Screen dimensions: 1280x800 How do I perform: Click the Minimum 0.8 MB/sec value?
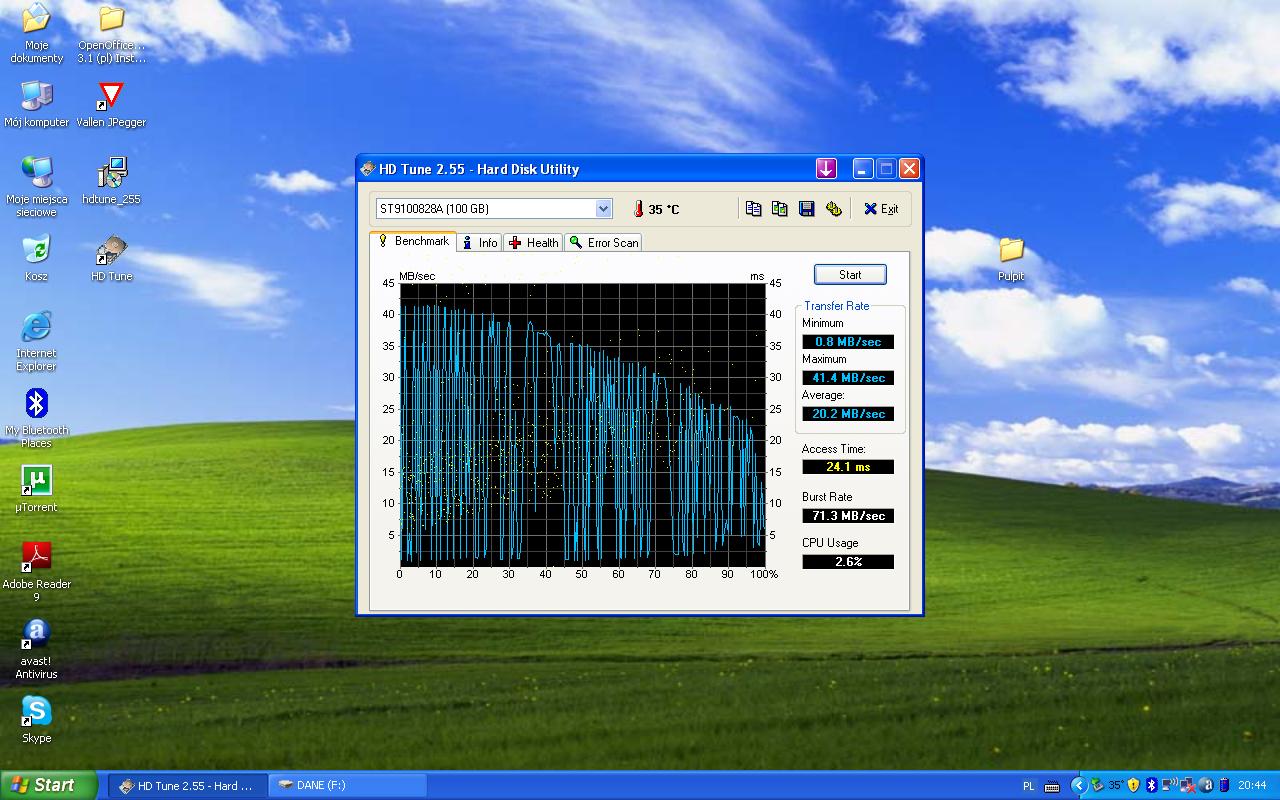click(x=848, y=342)
